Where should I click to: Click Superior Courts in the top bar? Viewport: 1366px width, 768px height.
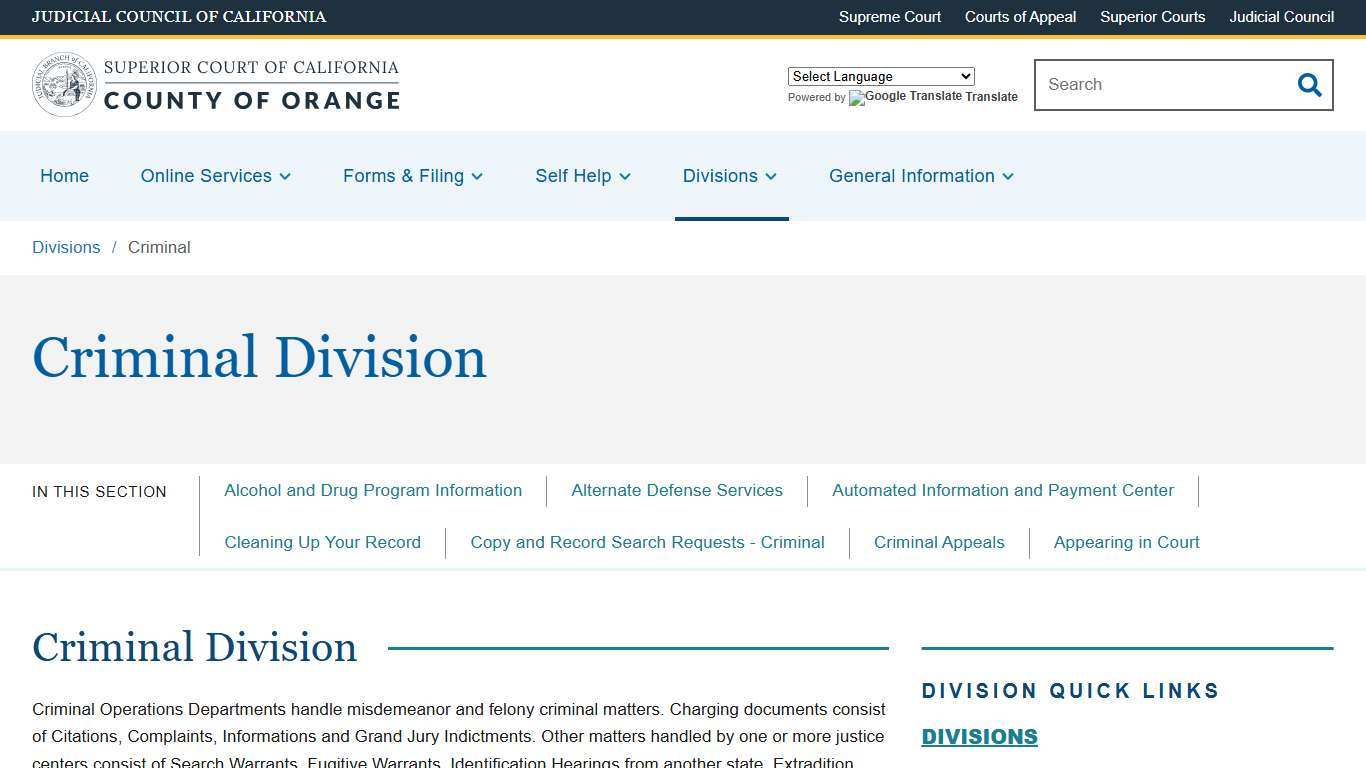1152,17
